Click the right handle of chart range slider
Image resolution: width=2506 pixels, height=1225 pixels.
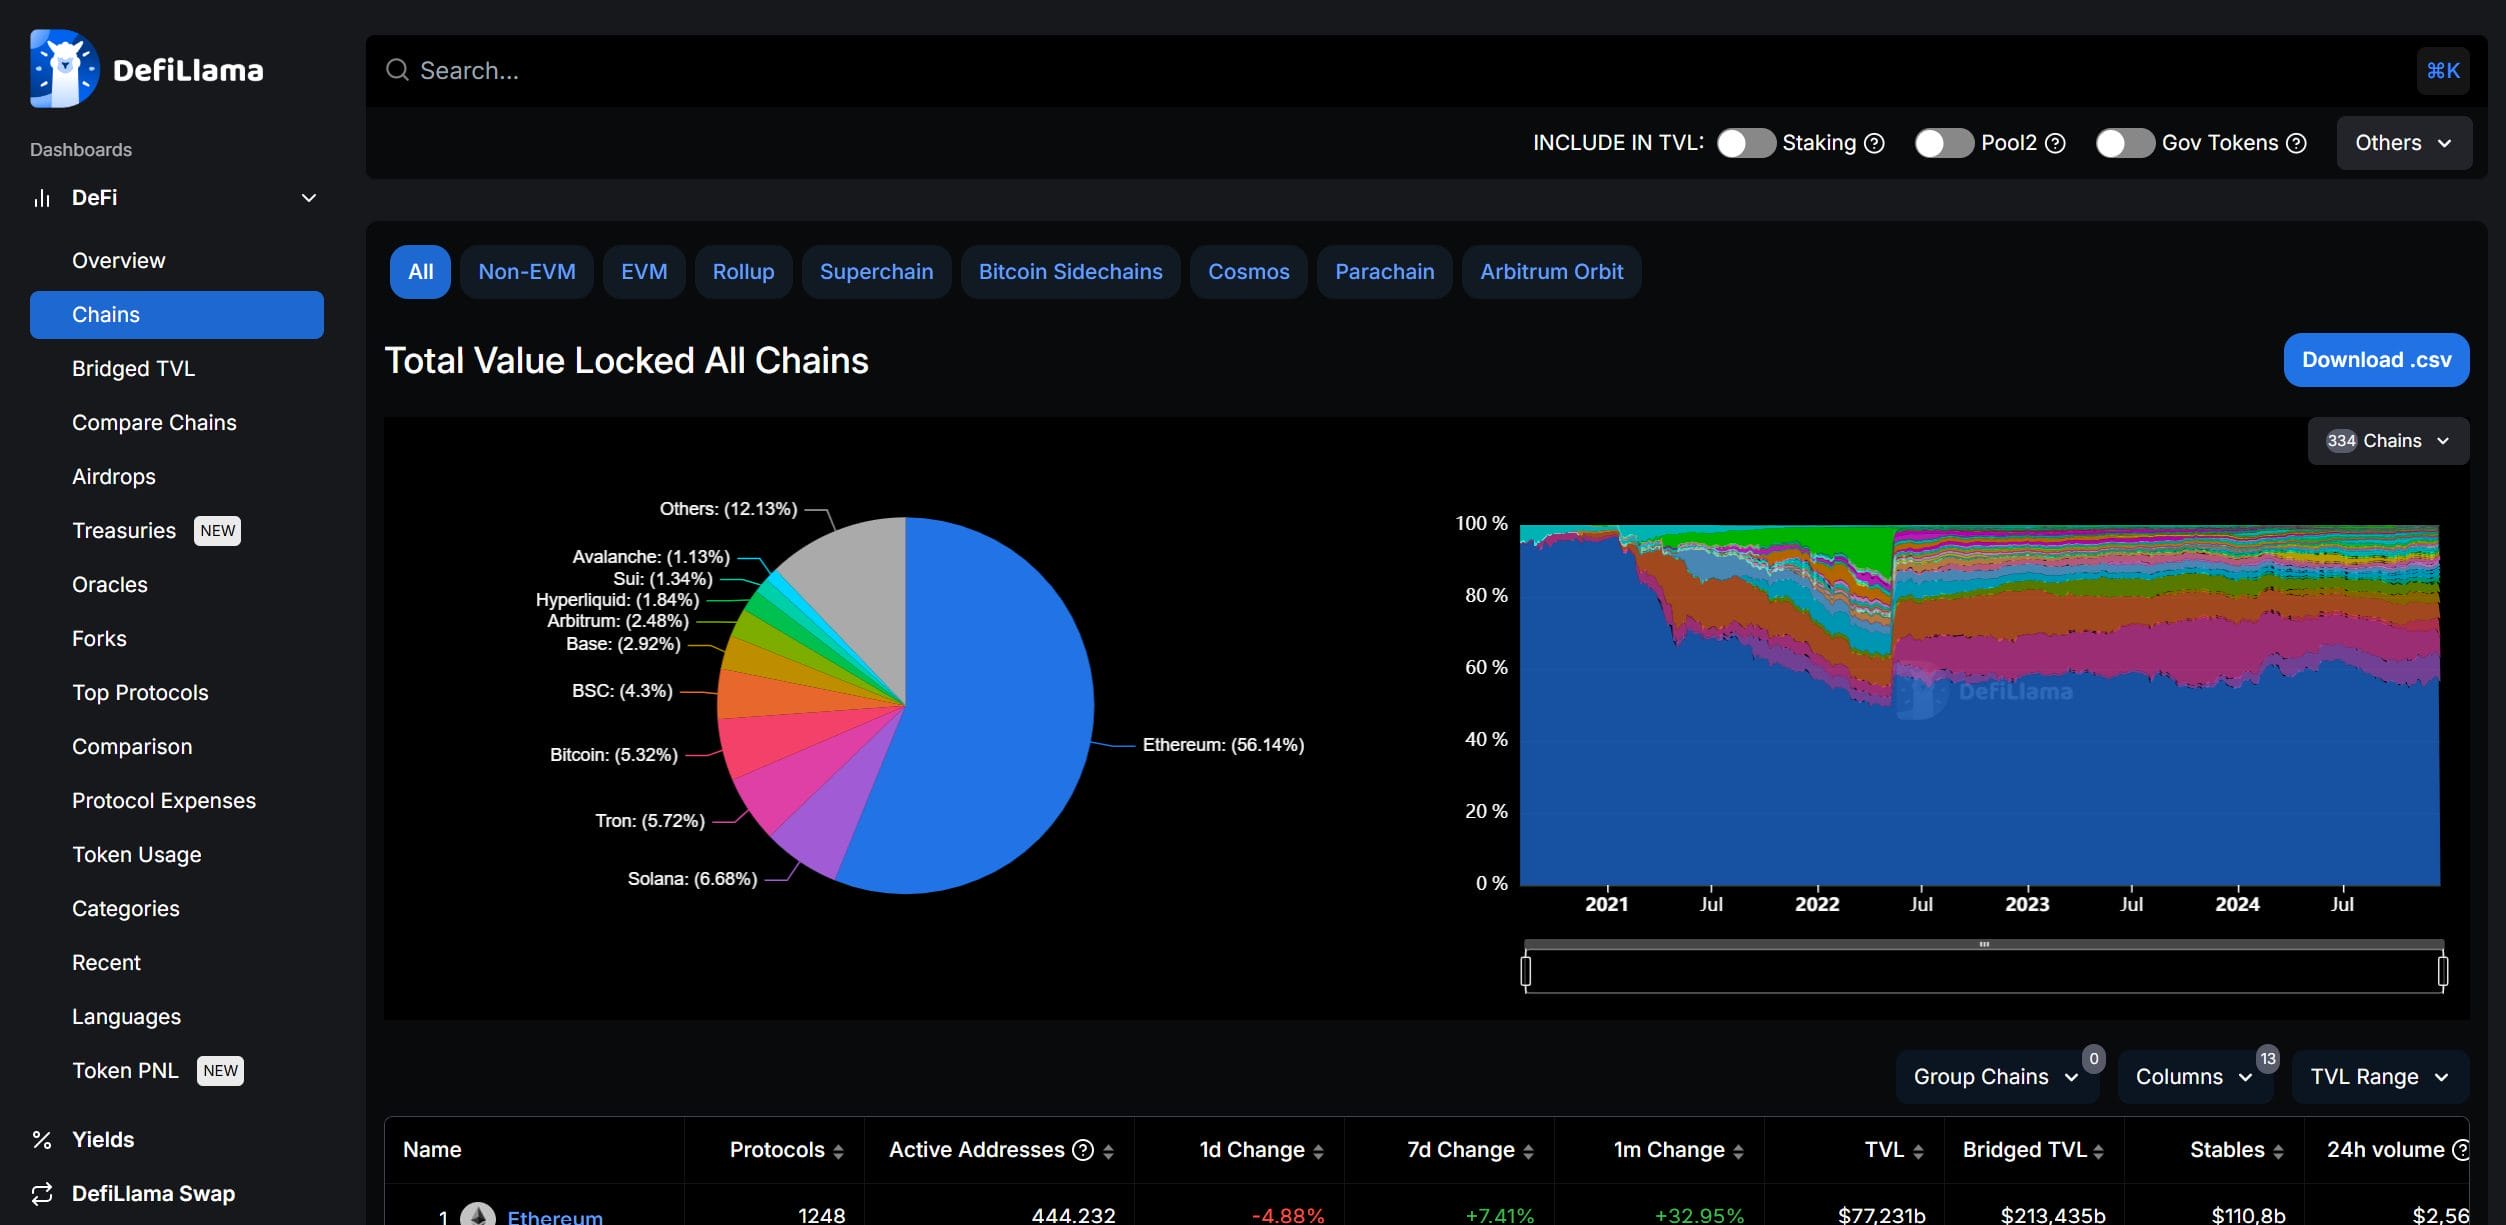click(2443, 971)
